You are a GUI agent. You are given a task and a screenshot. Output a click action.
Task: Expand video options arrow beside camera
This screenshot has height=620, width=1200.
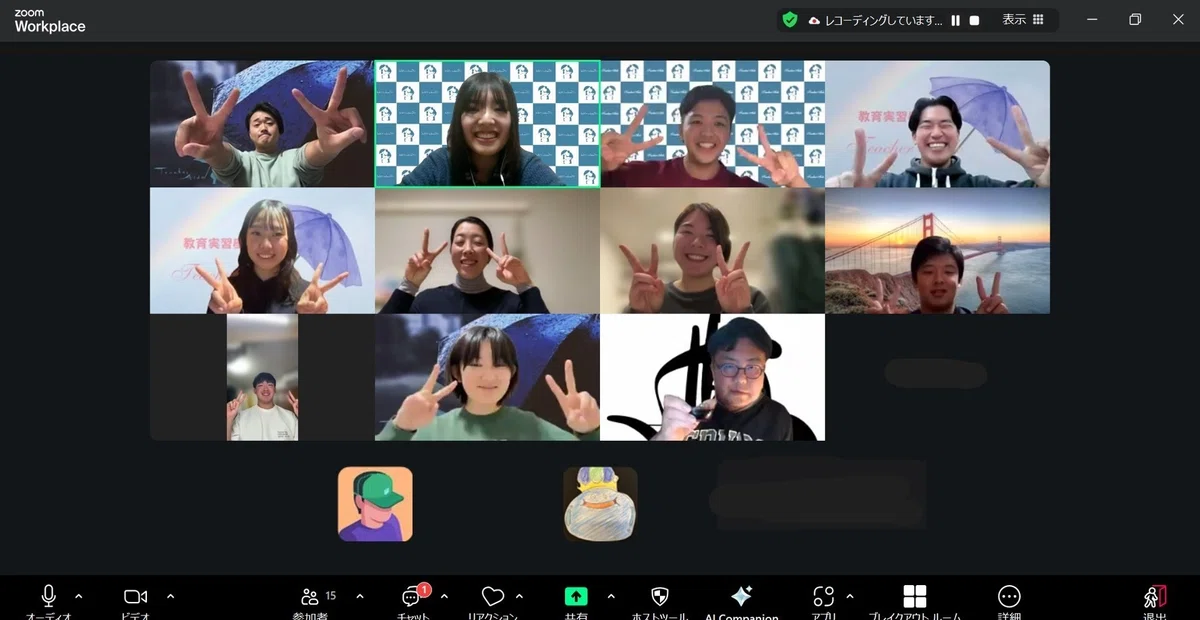click(170, 596)
